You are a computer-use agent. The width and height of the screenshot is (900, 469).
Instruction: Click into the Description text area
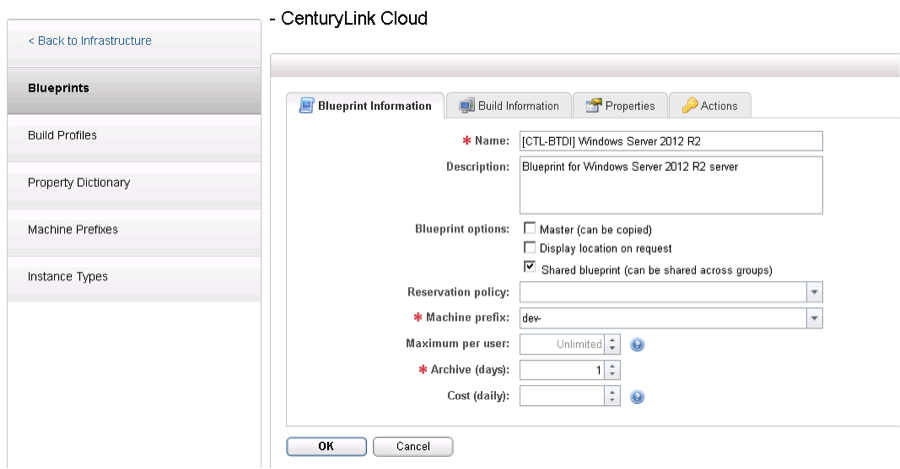[671, 185]
